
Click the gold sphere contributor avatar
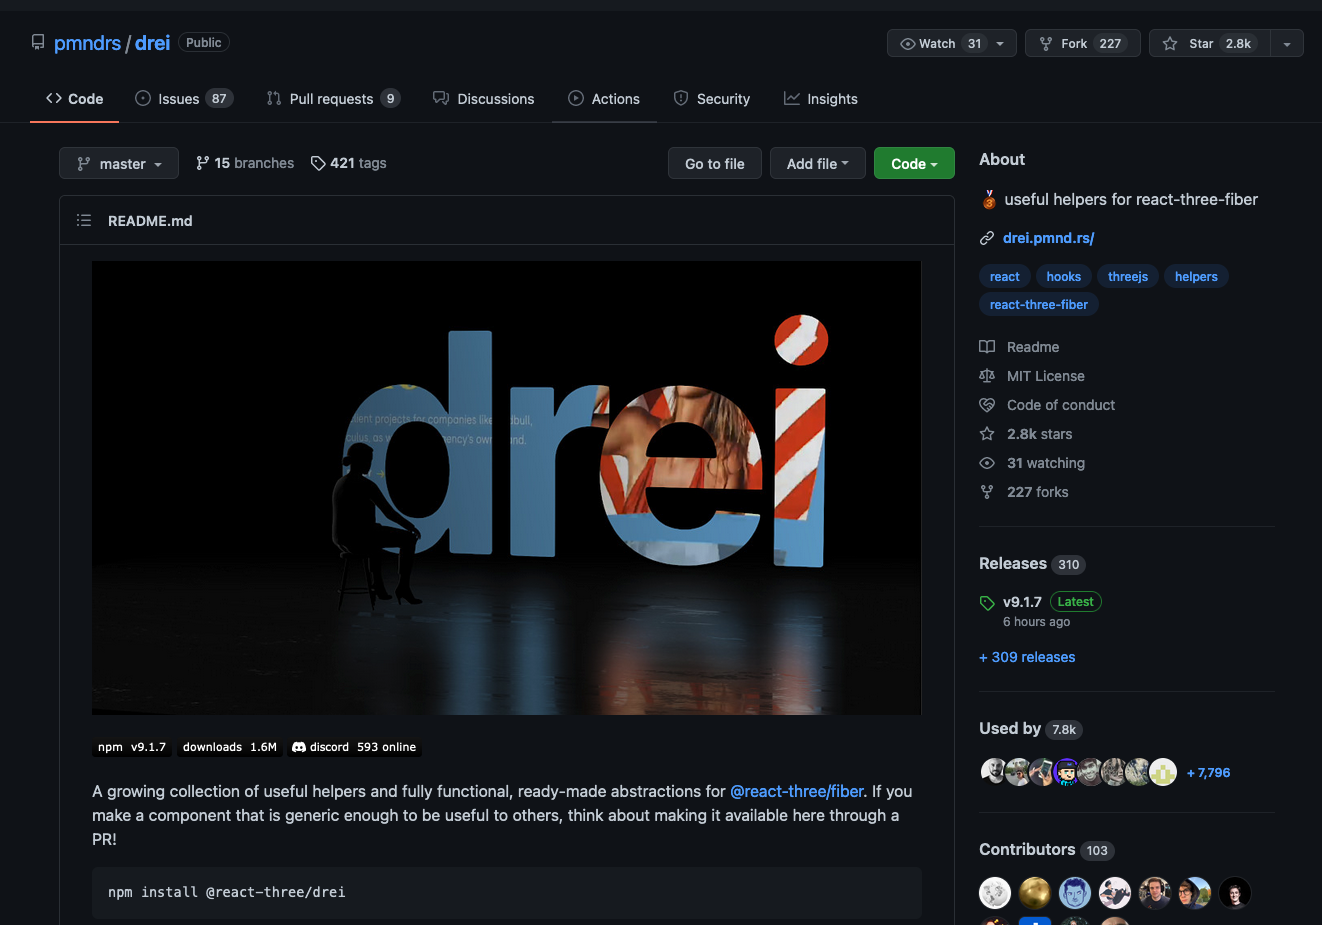[1035, 893]
